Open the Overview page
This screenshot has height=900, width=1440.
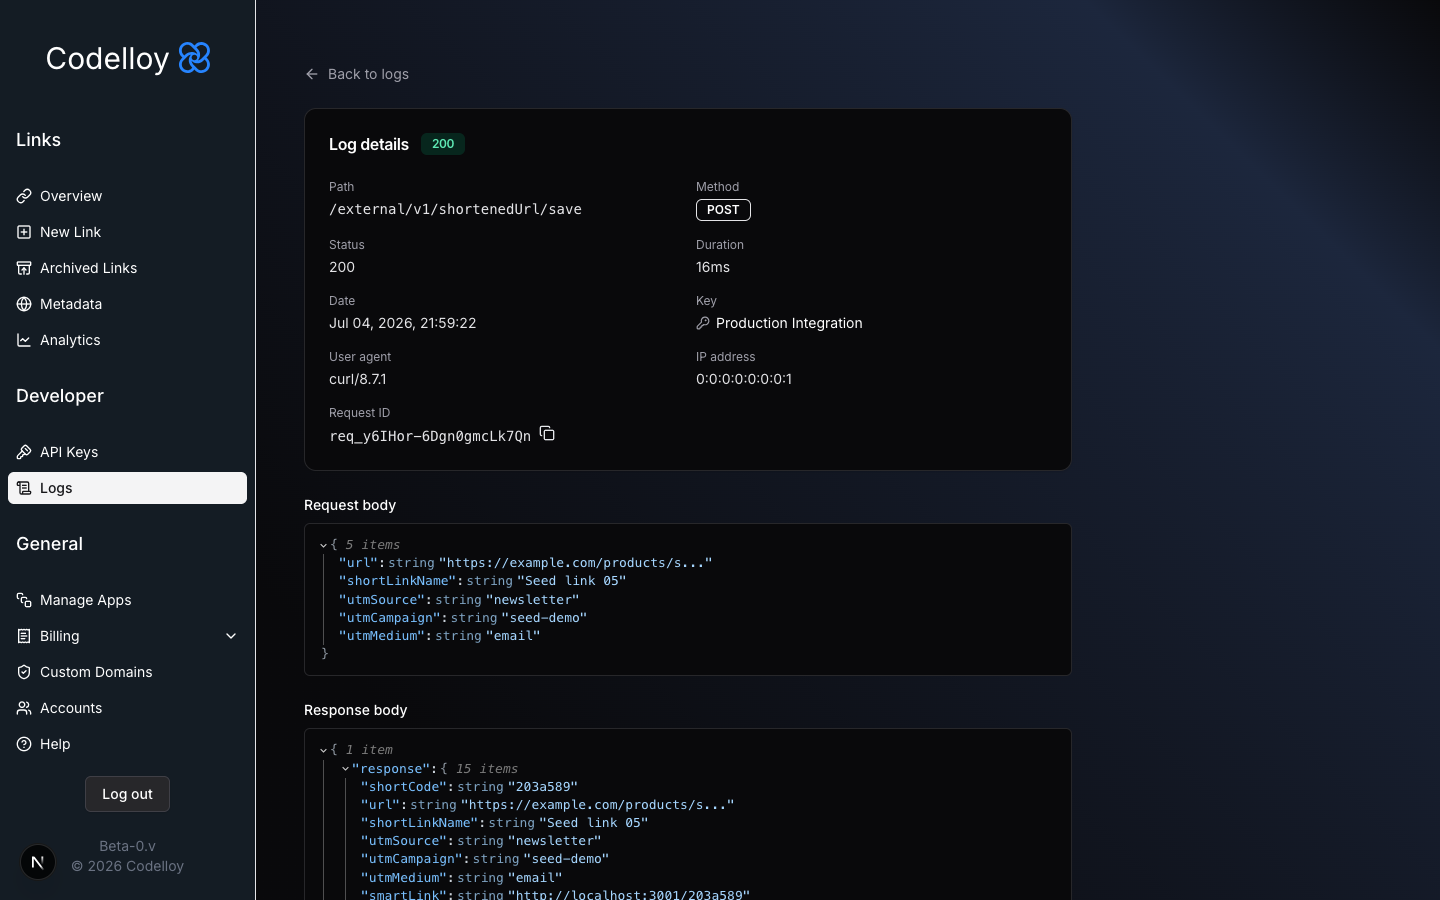[x=127, y=196]
